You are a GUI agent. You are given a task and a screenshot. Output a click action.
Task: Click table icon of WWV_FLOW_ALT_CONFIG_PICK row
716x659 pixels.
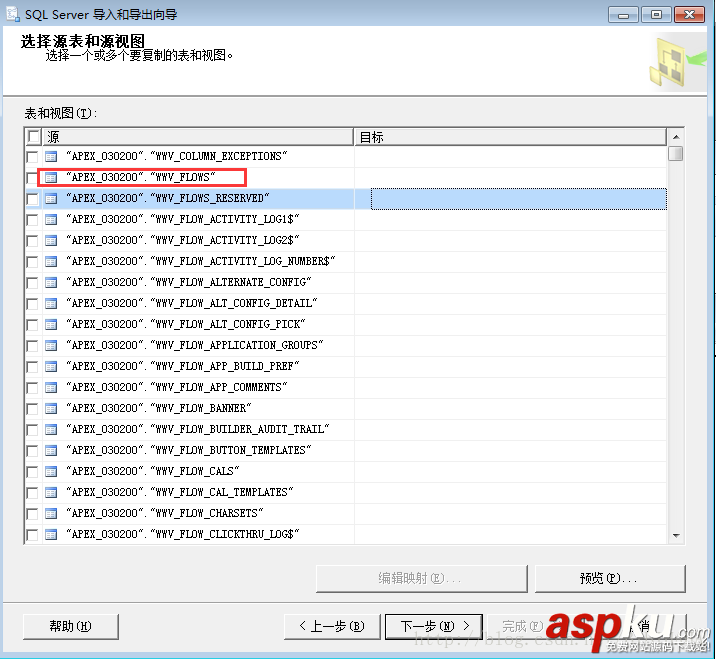pos(51,325)
